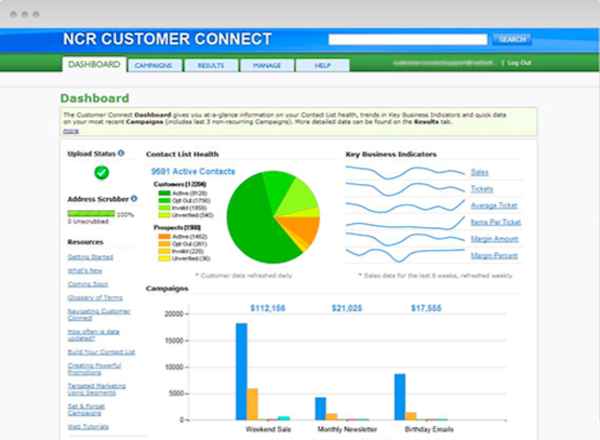The image size is (600, 440).
Task: Click the Margin Percent trend sparkline
Action: [x=405, y=254]
